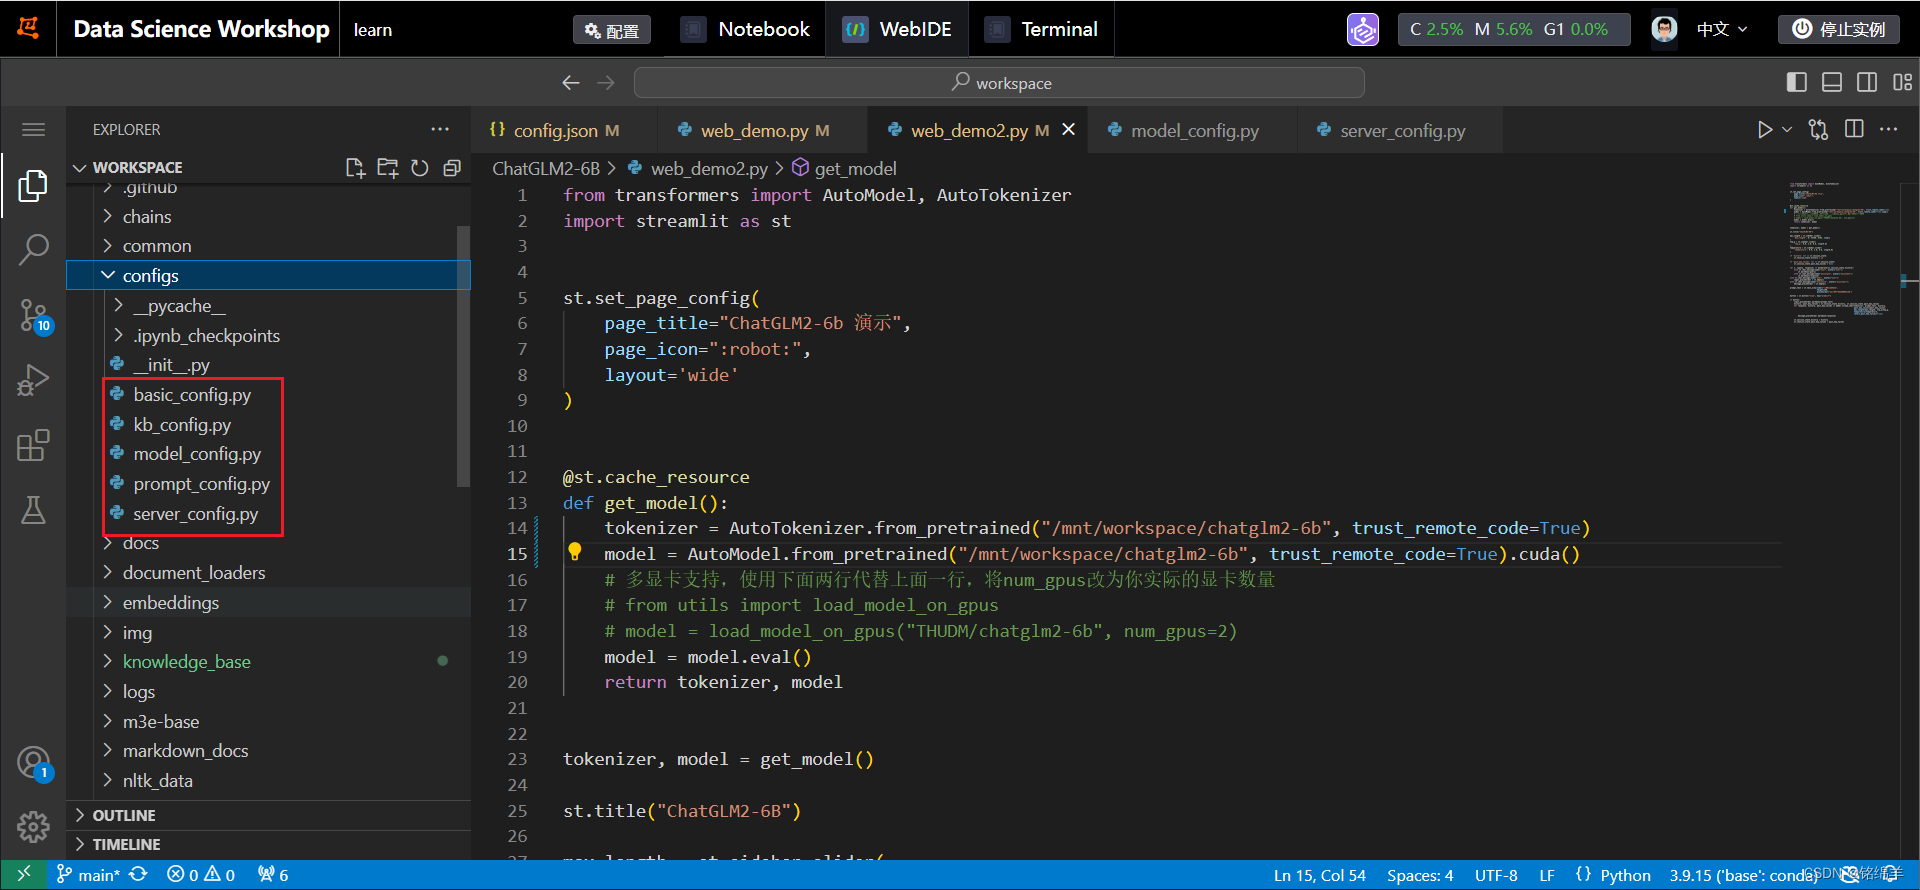Click the lightbulb code action on line 15
Viewport: 1920px width, 890px height.
point(575,552)
